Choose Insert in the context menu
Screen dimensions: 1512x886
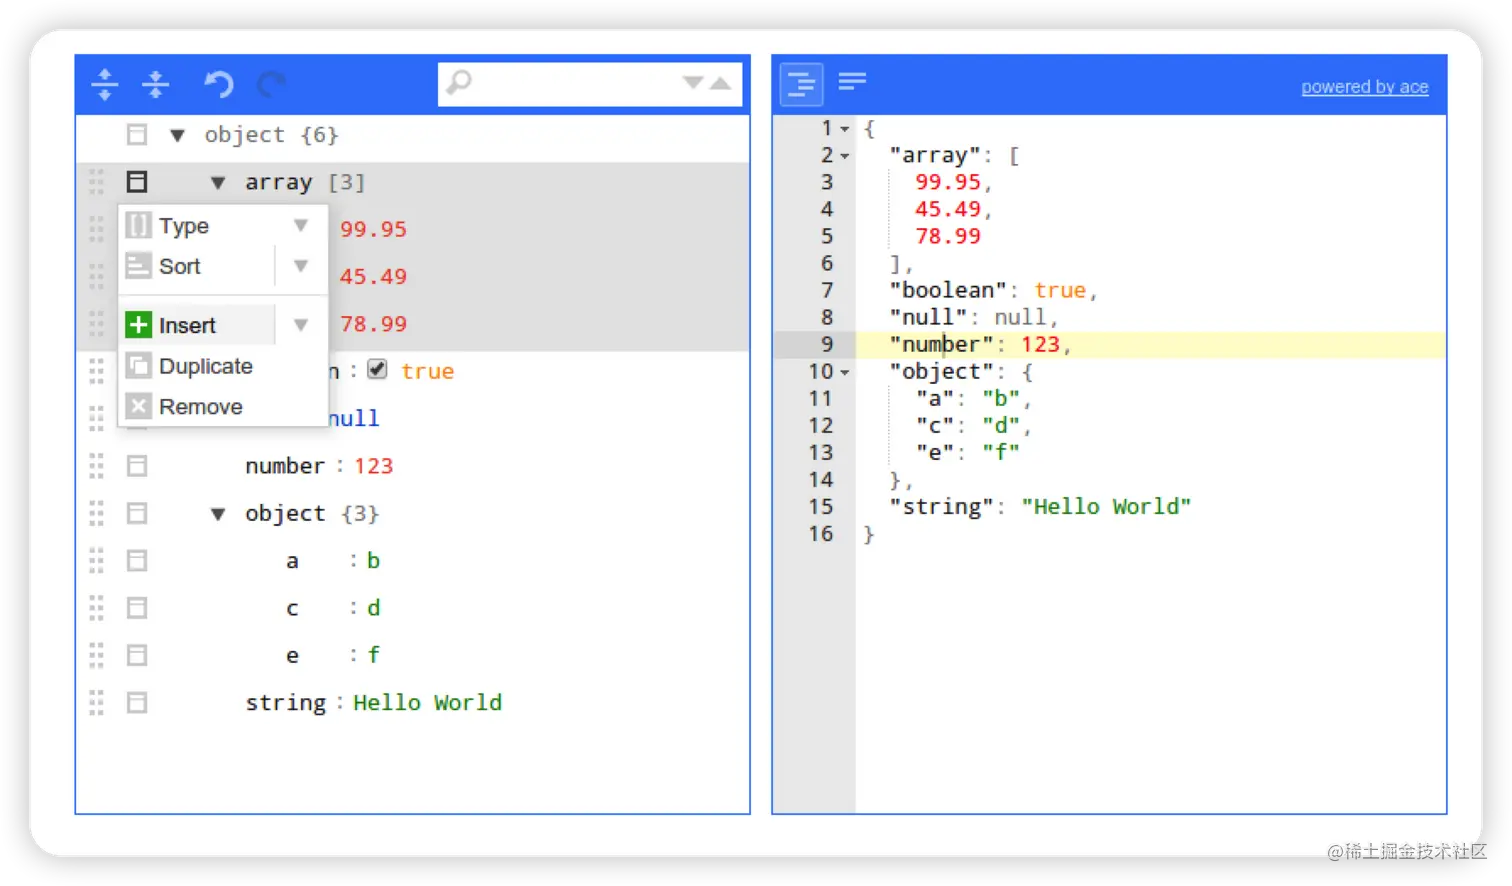pyautogui.click(x=197, y=325)
